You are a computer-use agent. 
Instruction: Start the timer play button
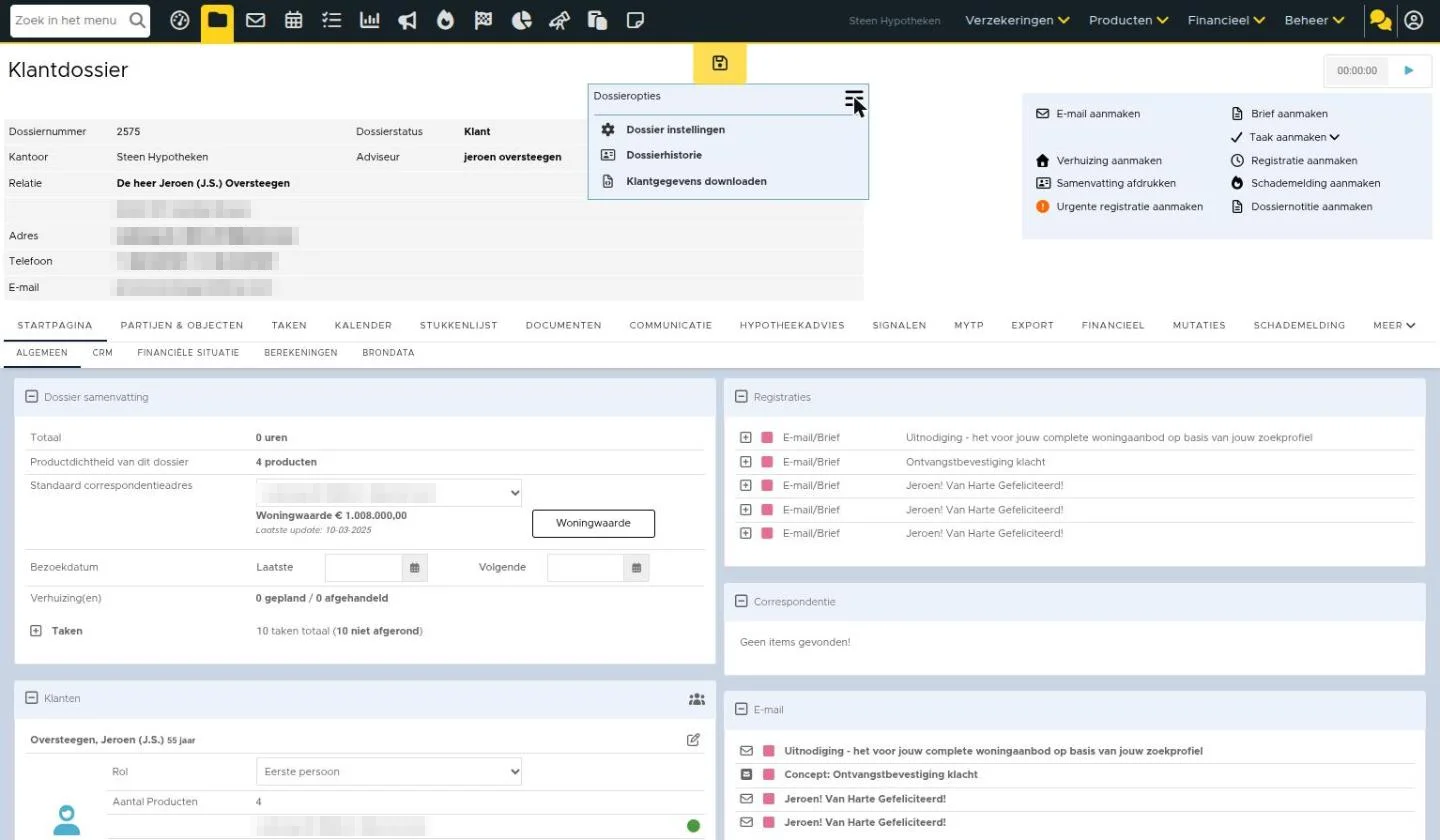point(1409,71)
